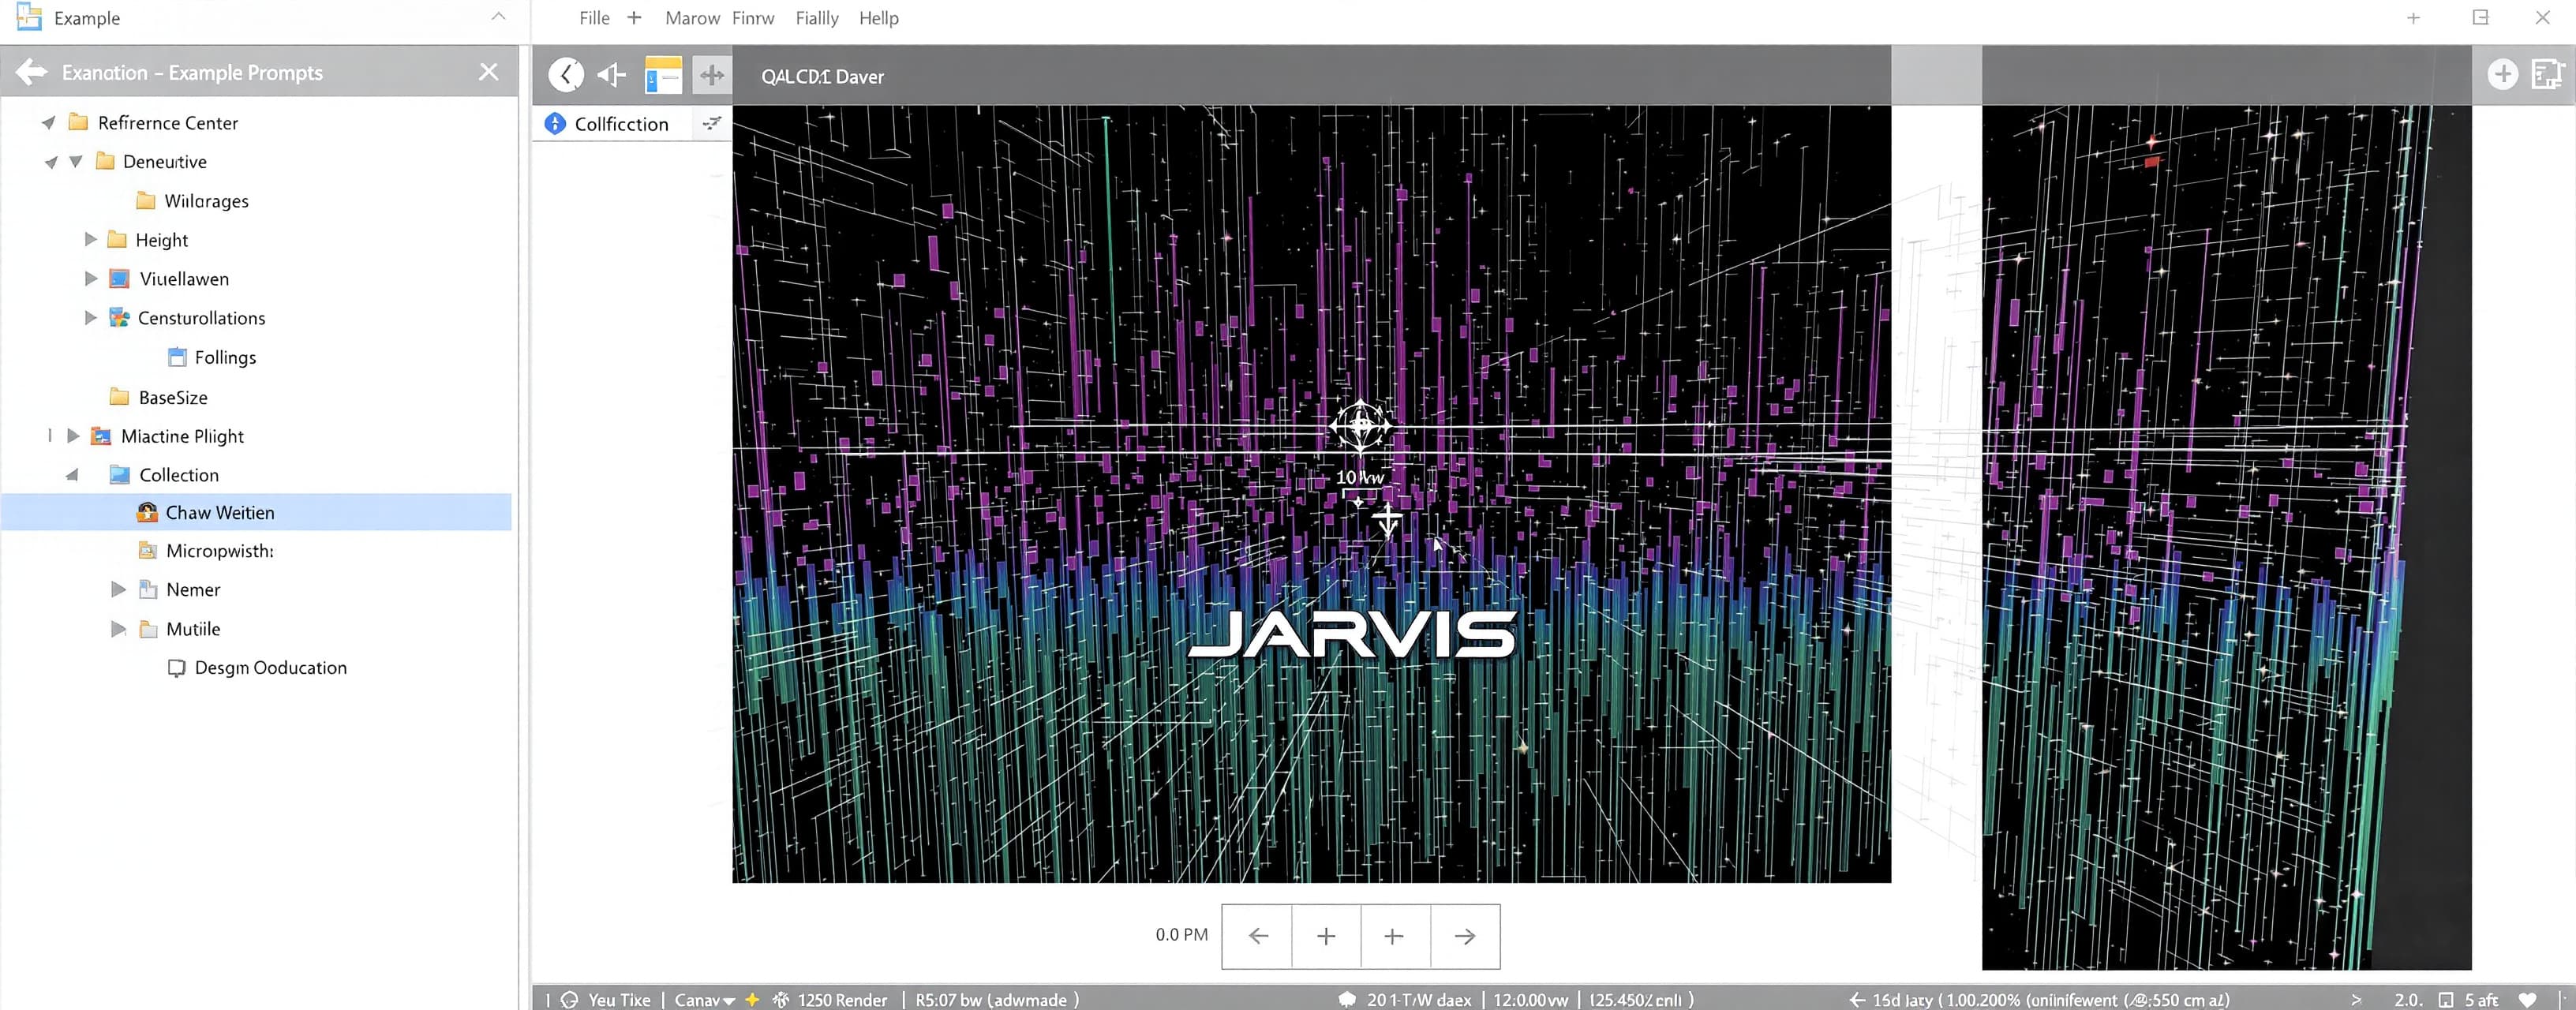Click the small options icon beside Collficction
The width and height of the screenshot is (2576, 1010).
coord(712,123)
